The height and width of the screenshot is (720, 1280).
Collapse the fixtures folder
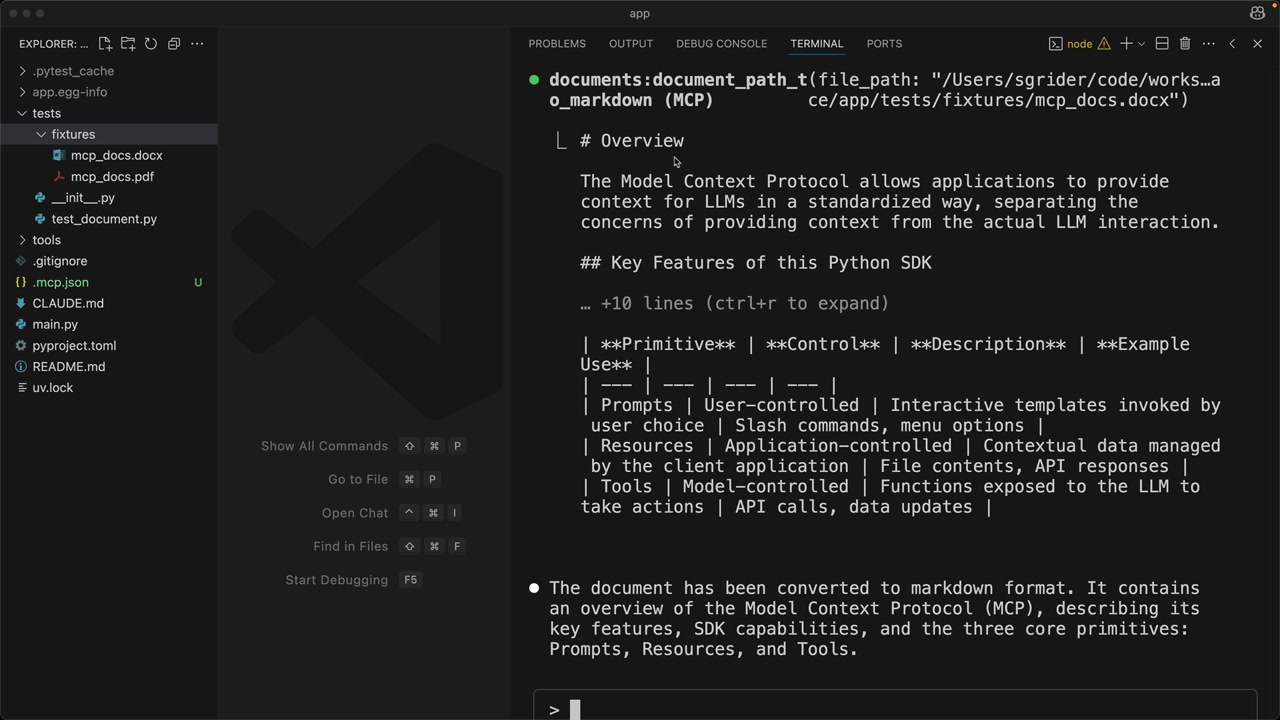click(x=72, y=134)
